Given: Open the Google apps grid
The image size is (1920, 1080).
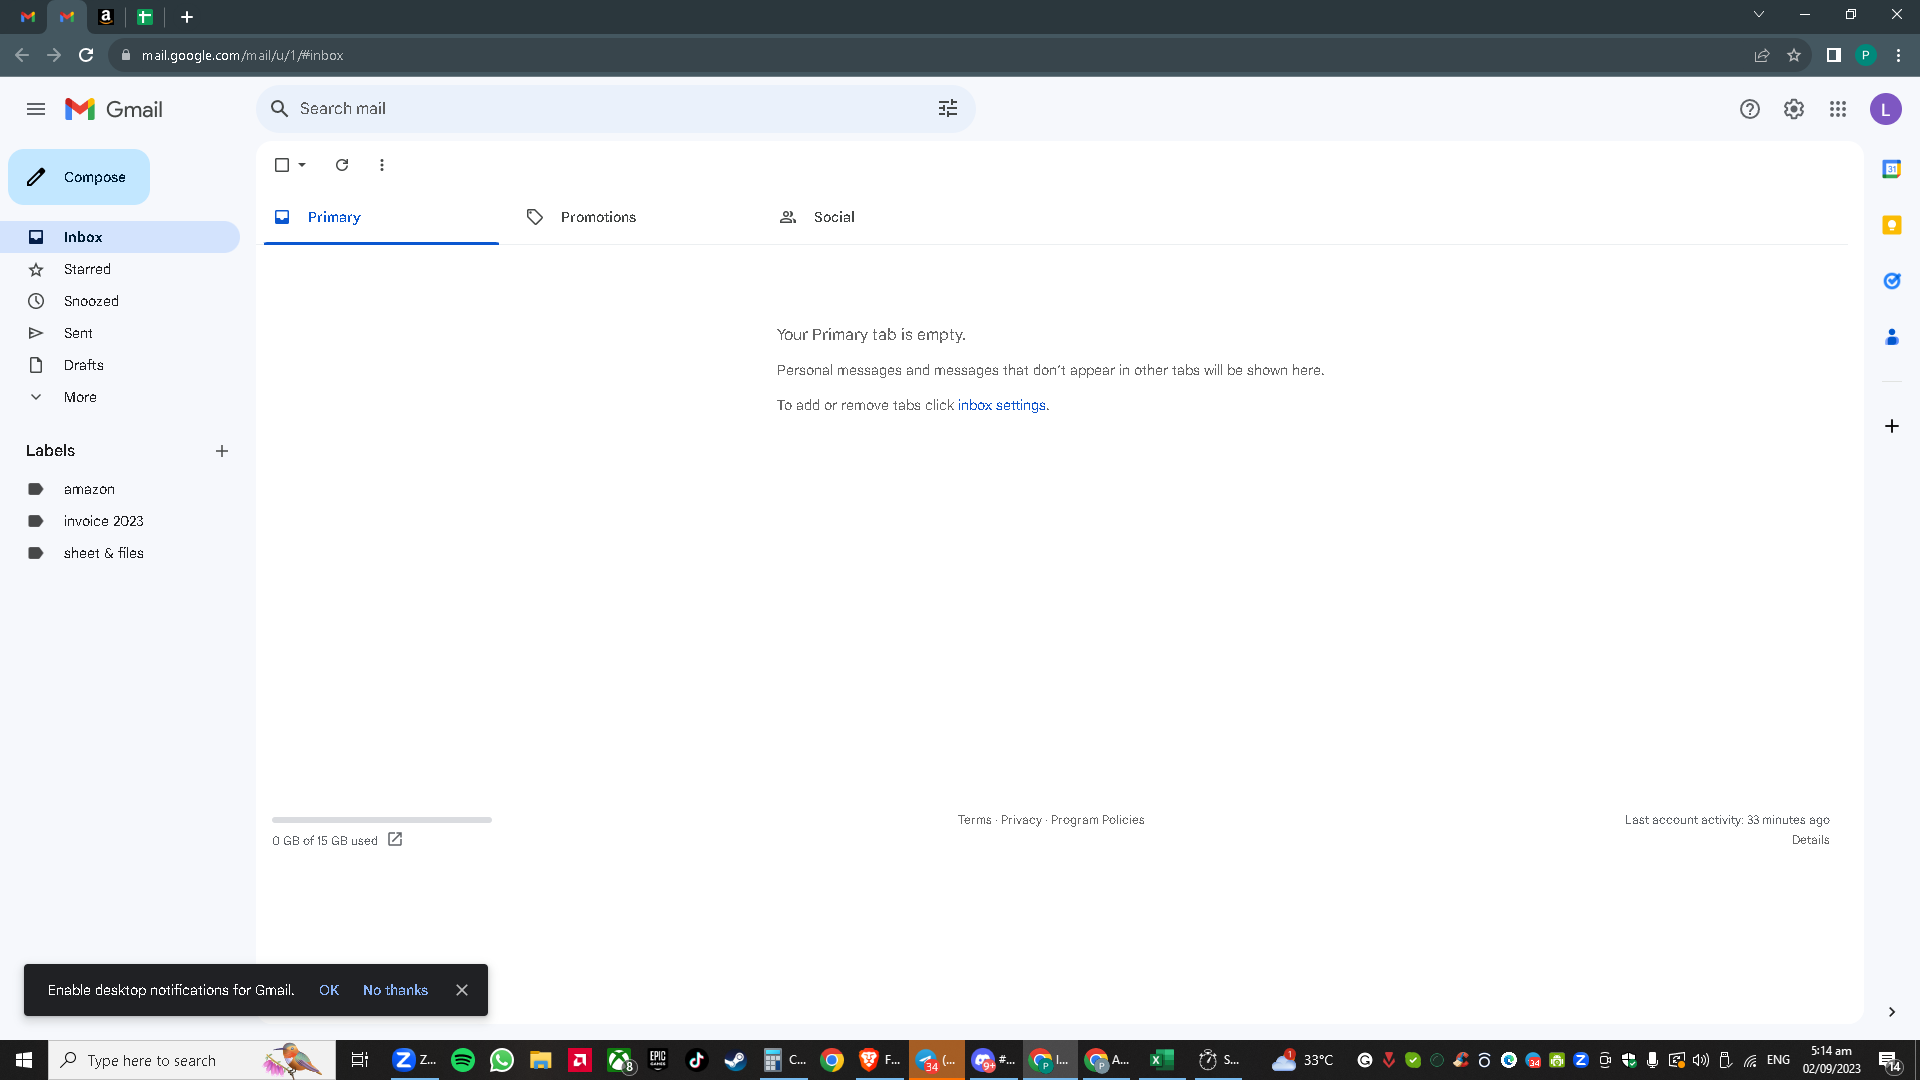Looking at the screenshot, I should (1838, 109).
